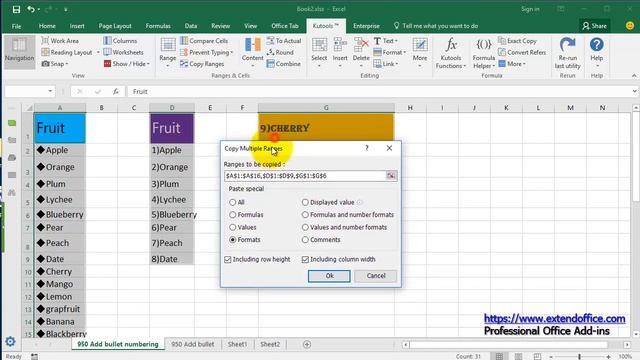Open the Columns visibility tool
Image resolution: width=640 pixels, height=360 pixels.
[120, 40]
